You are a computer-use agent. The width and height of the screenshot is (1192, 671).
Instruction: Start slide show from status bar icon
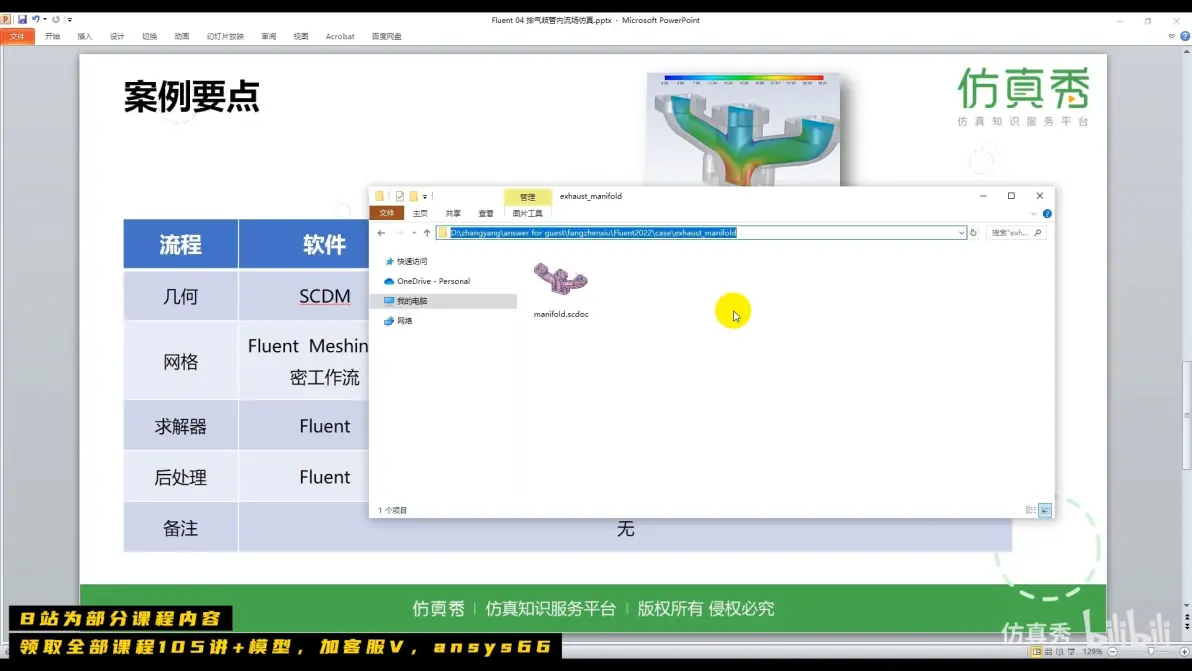point(1071,651)
